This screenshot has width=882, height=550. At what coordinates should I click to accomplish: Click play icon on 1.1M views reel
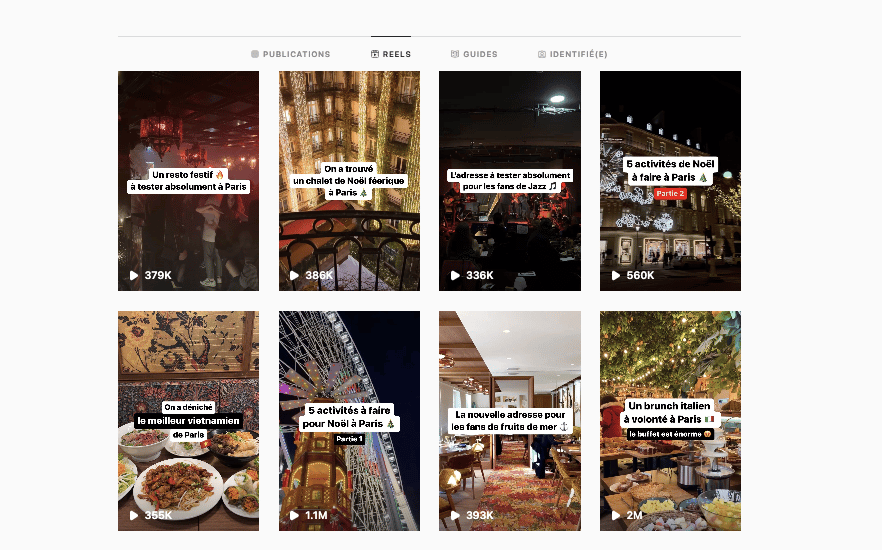click(x=294, y=515)
